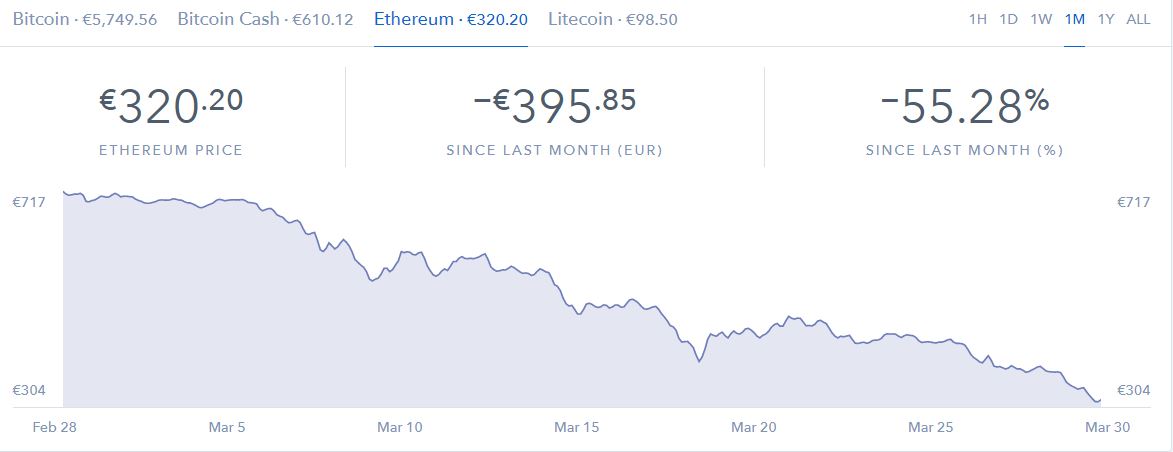Click the Mar 25 date marker
Viewport: 1173px width, 452px height.
(931, 428)
